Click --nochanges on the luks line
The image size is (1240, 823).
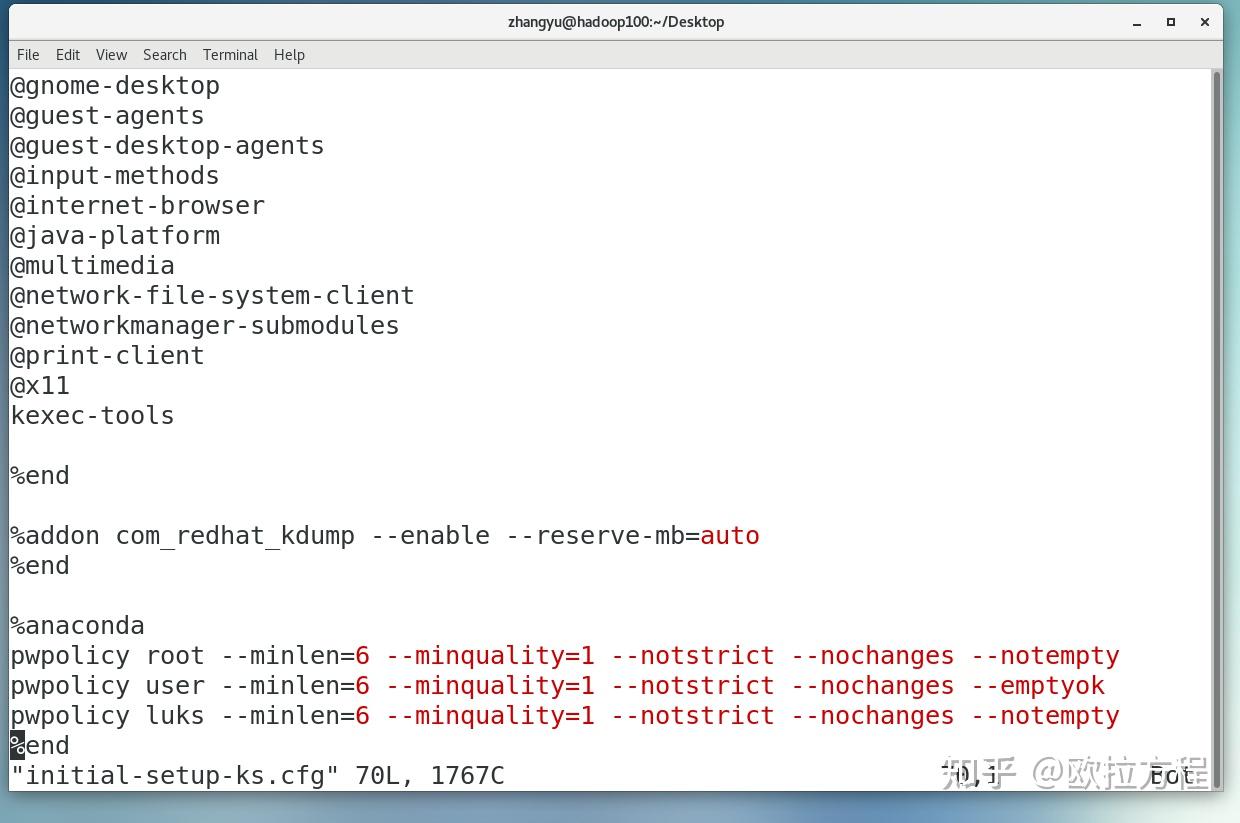[x=872, y=716]
